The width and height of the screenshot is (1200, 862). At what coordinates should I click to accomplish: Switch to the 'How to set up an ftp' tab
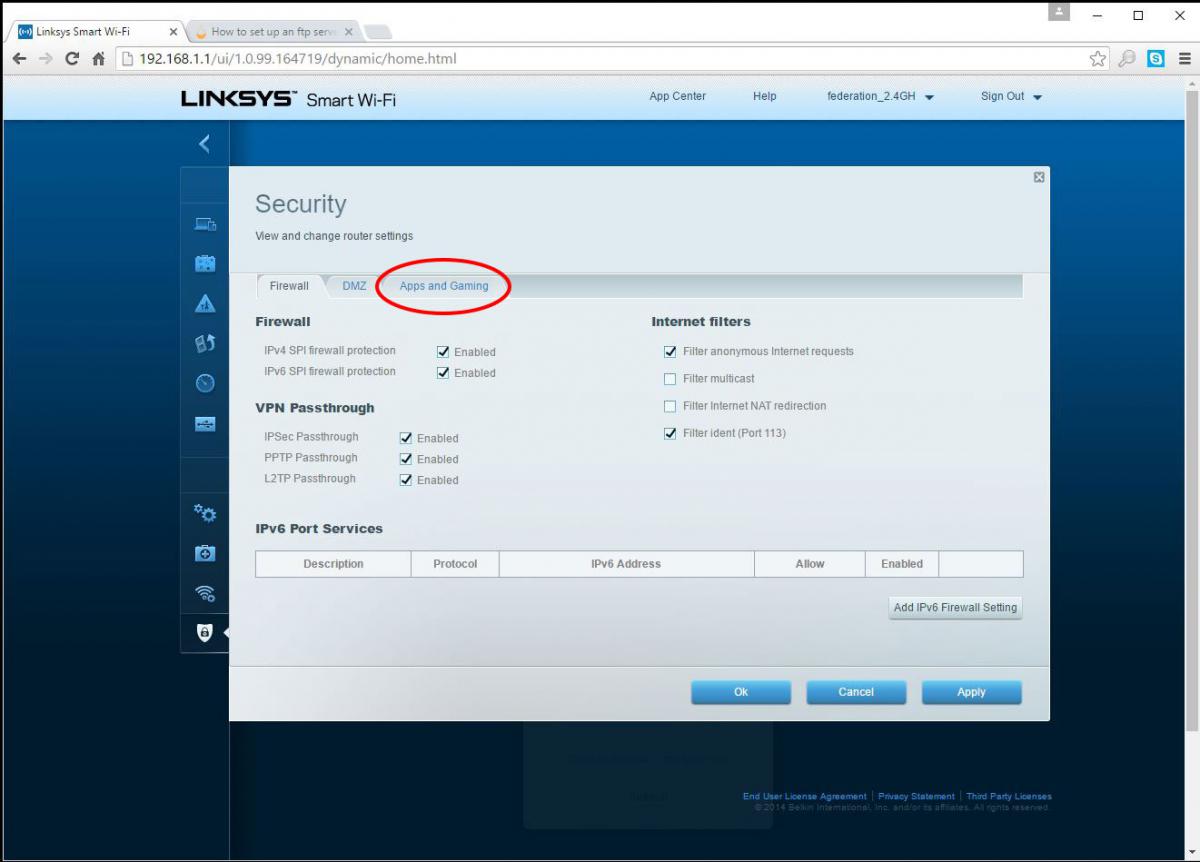pyautogui.click(x=272, y=31)
